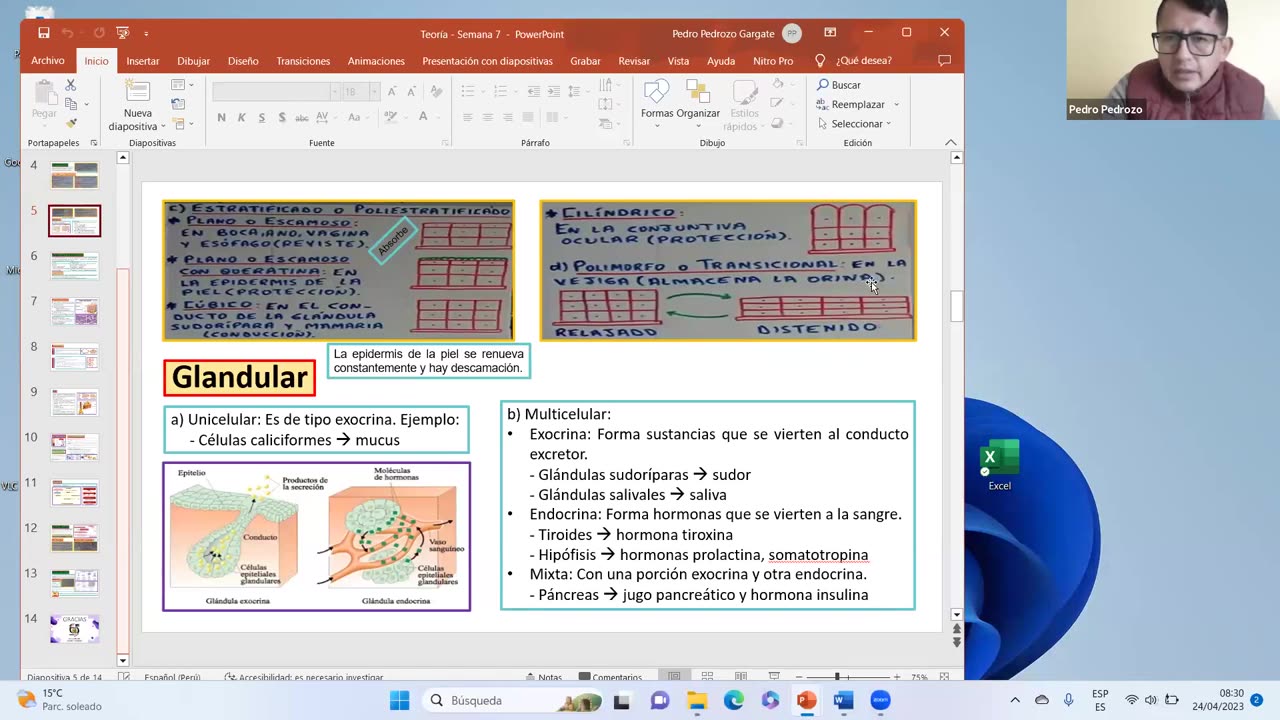Open the lightbulb ¿Qué desea? search
The width and height of the screenshot is (1280, 720).
click(820, 61)
